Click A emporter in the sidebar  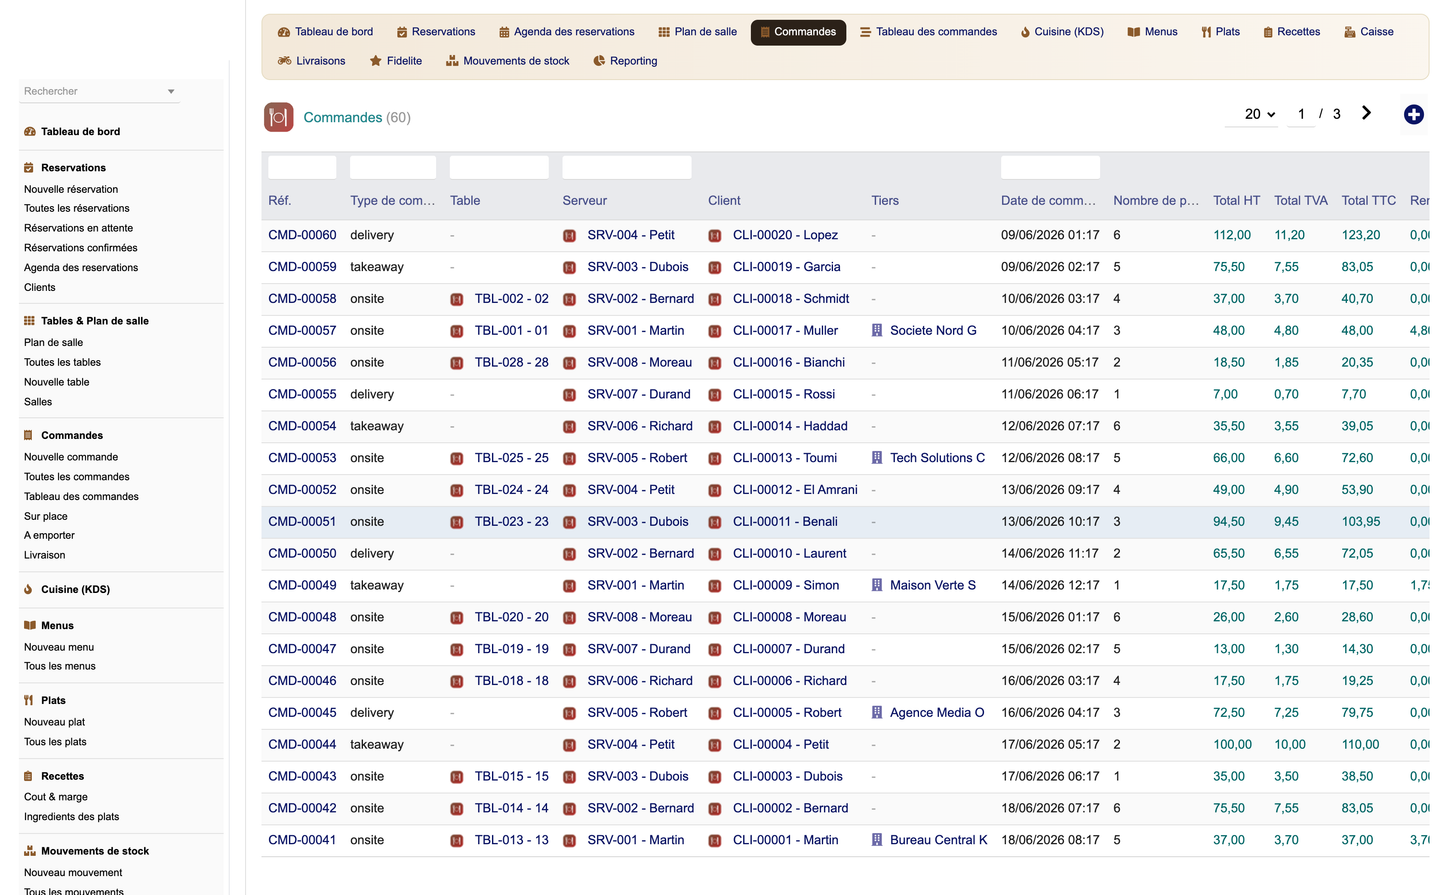(x=49, y=536)
